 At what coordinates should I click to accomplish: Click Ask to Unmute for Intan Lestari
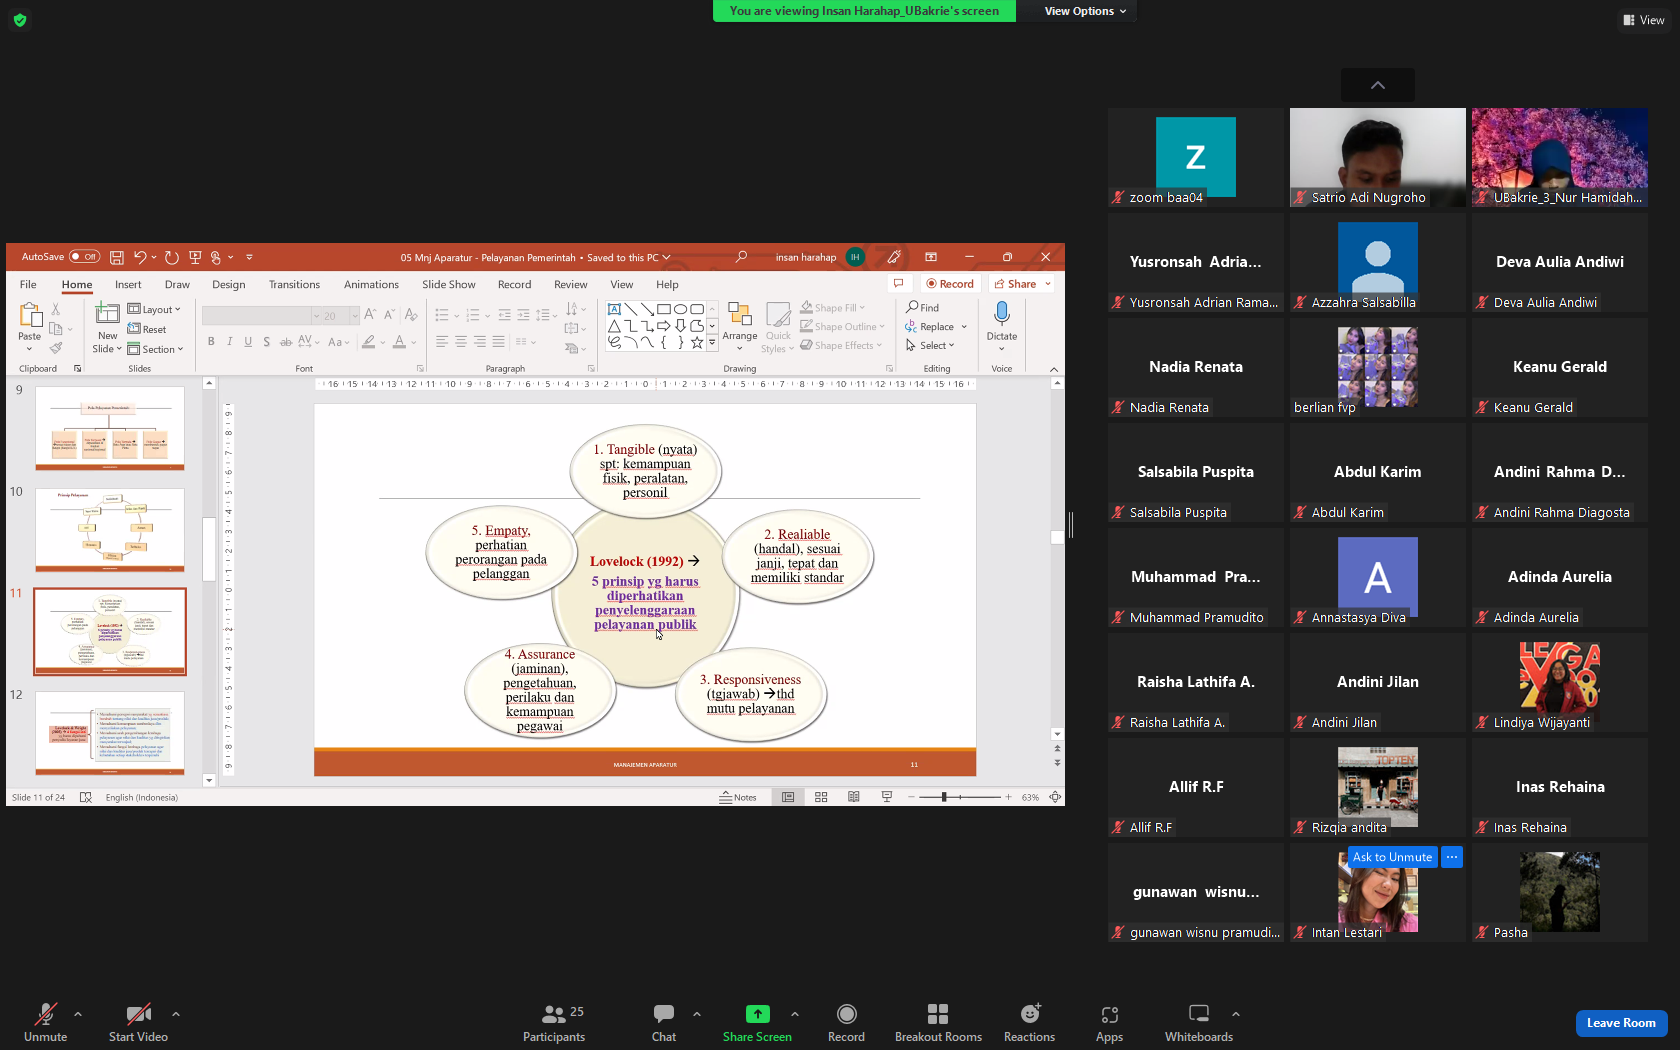coord(1392,857)
